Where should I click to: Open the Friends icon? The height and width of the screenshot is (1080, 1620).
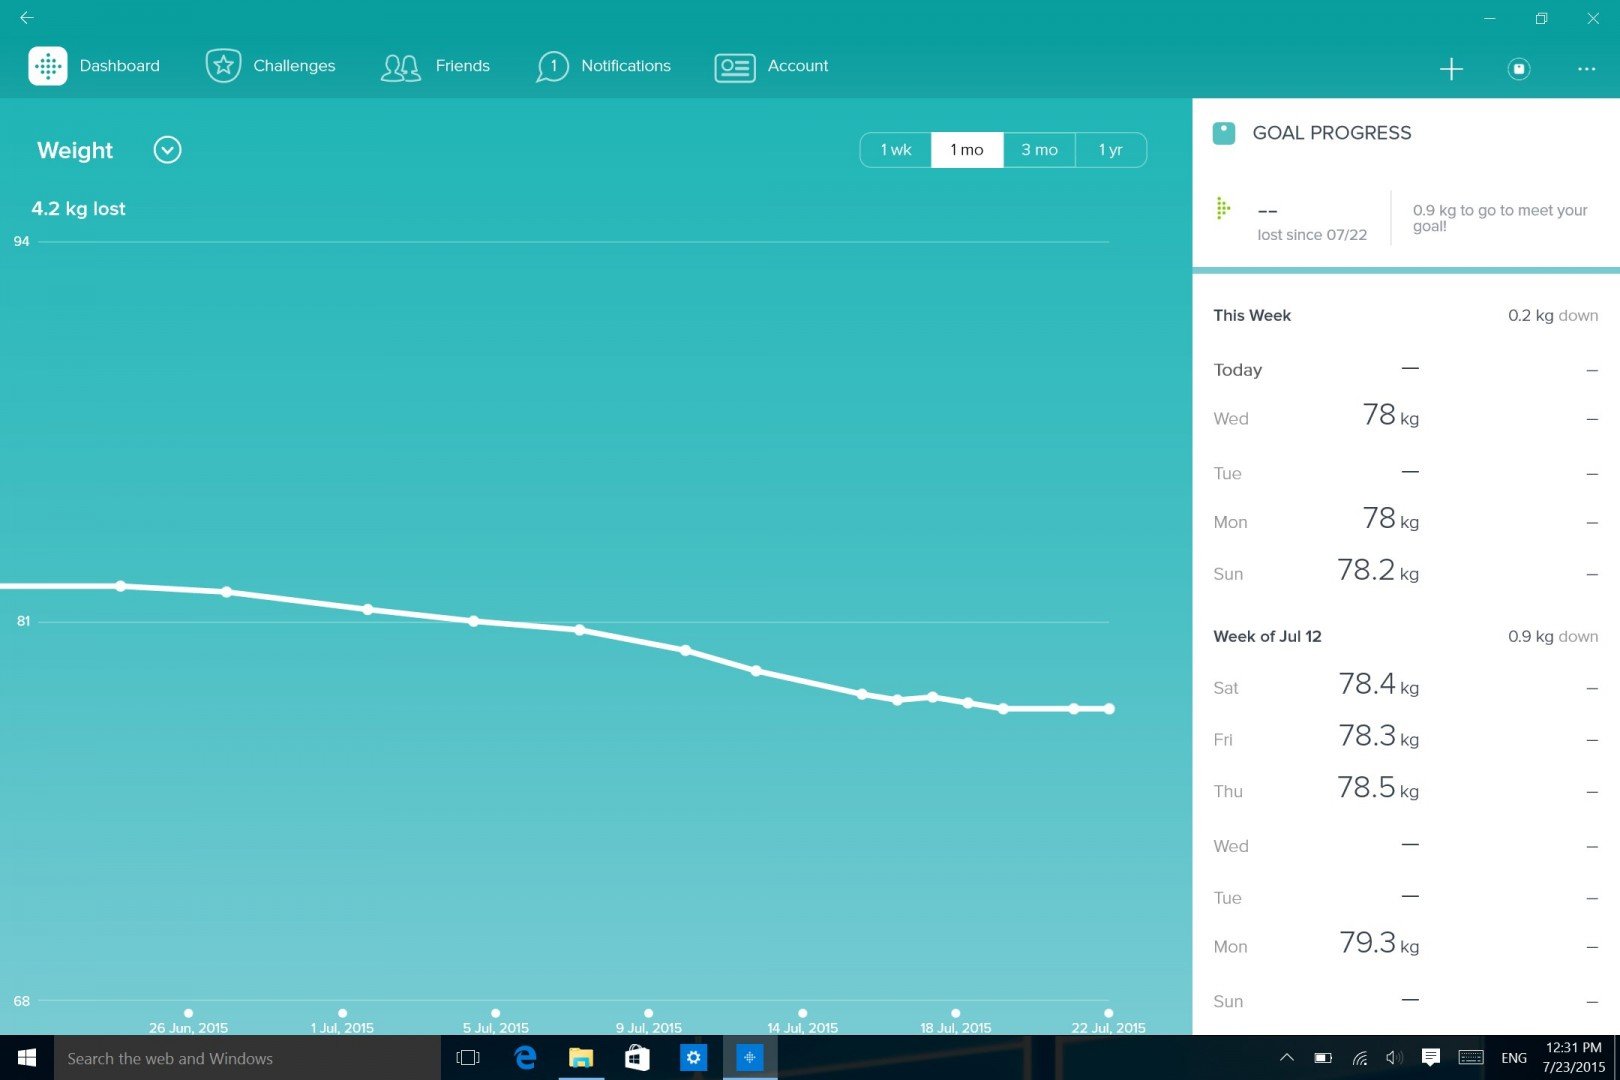click(400, 67)
